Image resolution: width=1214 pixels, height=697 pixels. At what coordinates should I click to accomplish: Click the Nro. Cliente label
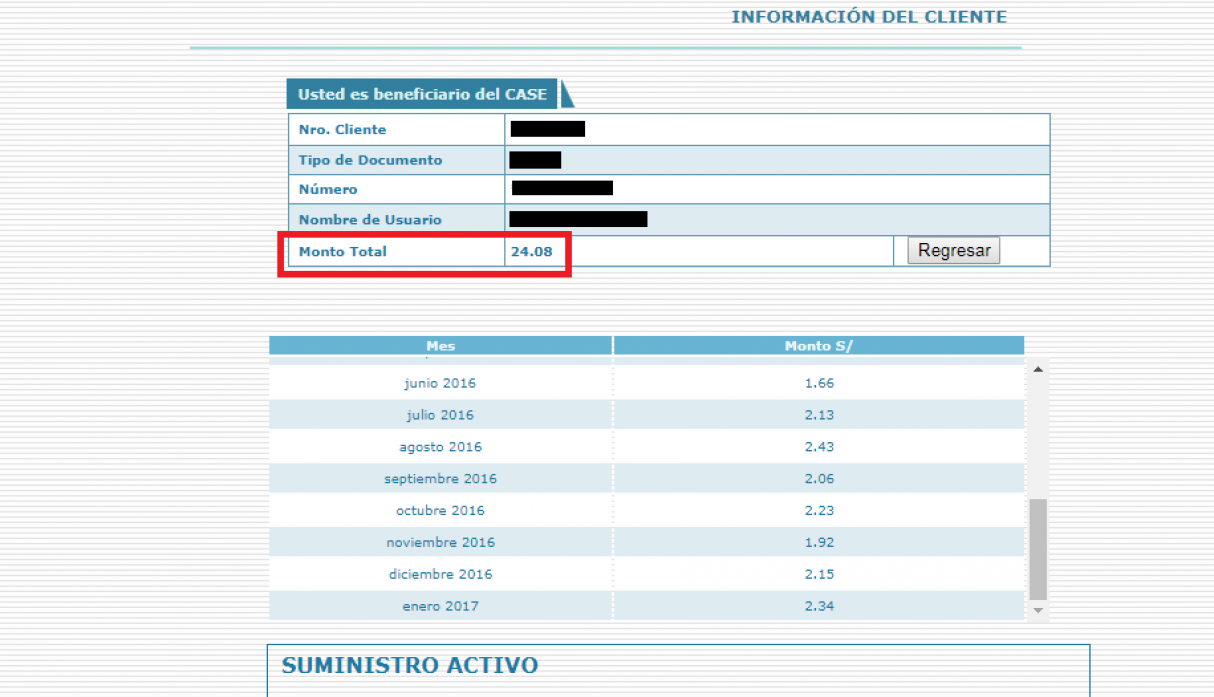pos(342,130)
